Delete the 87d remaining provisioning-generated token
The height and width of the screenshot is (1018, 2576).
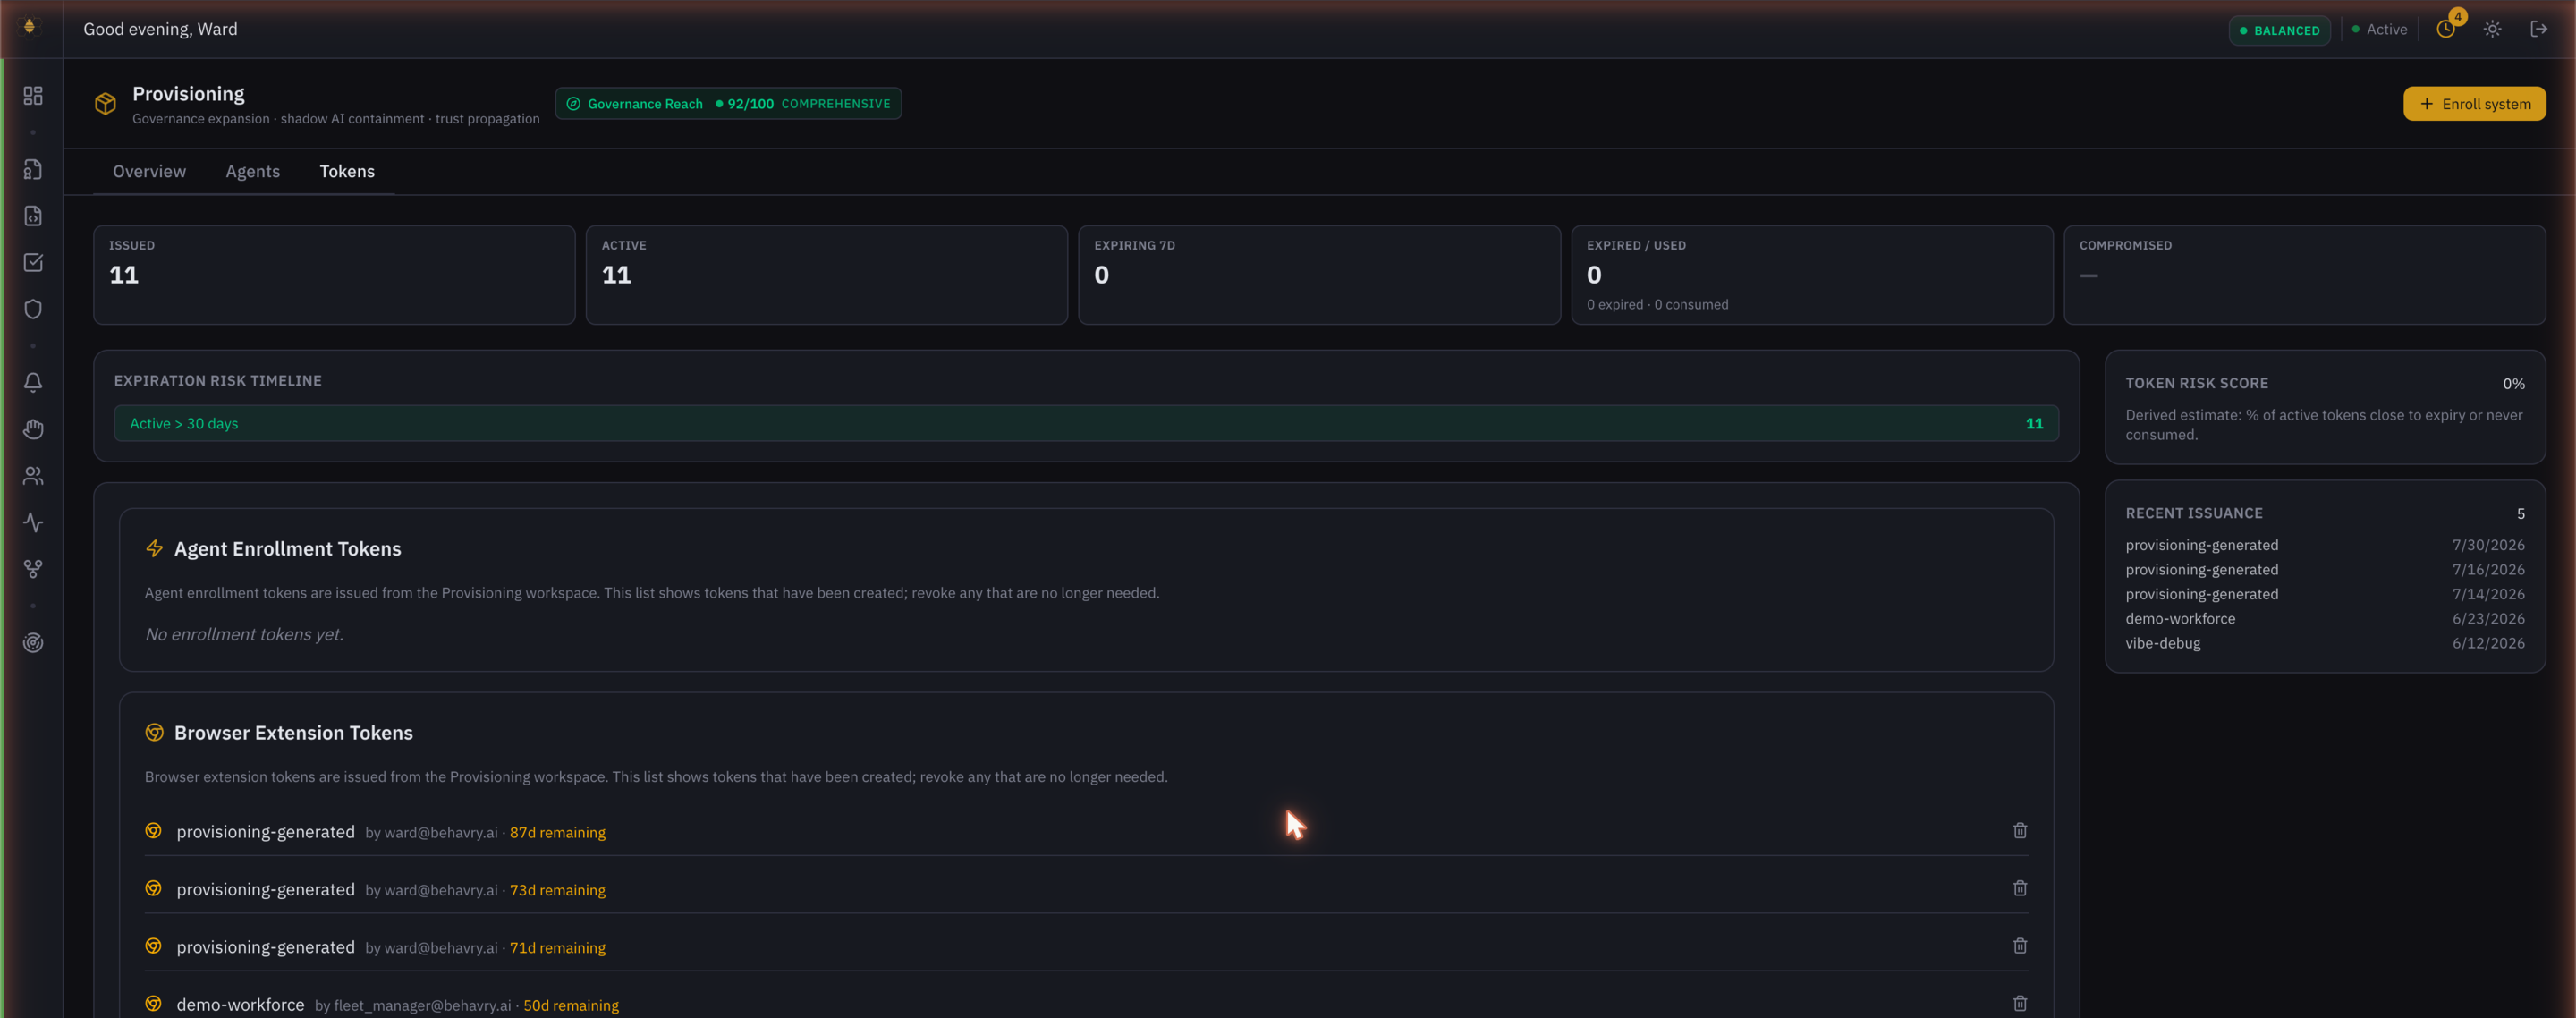[2020, 831]
